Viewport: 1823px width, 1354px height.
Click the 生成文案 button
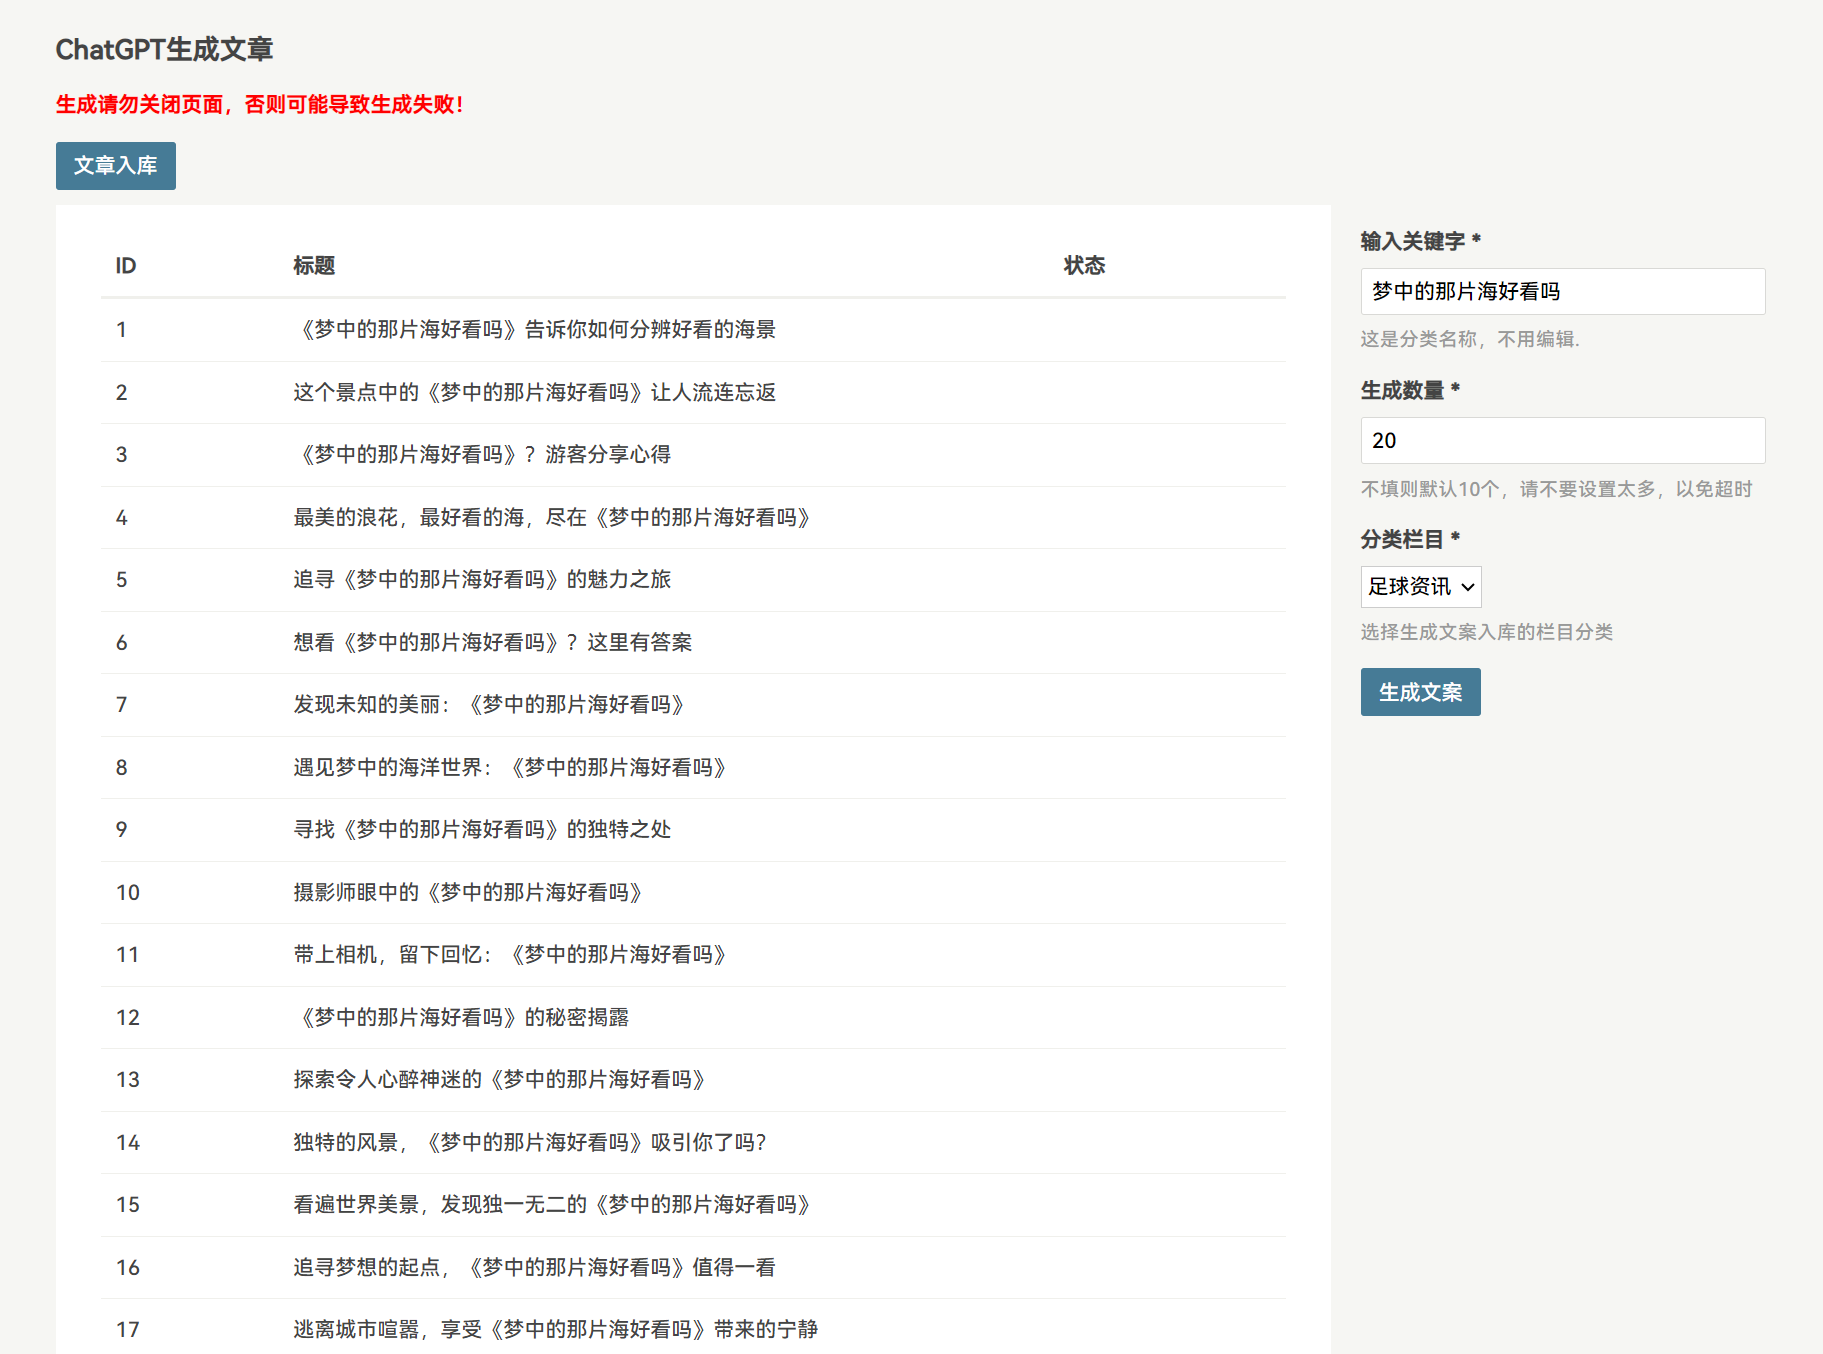(x=1420, y=691)
